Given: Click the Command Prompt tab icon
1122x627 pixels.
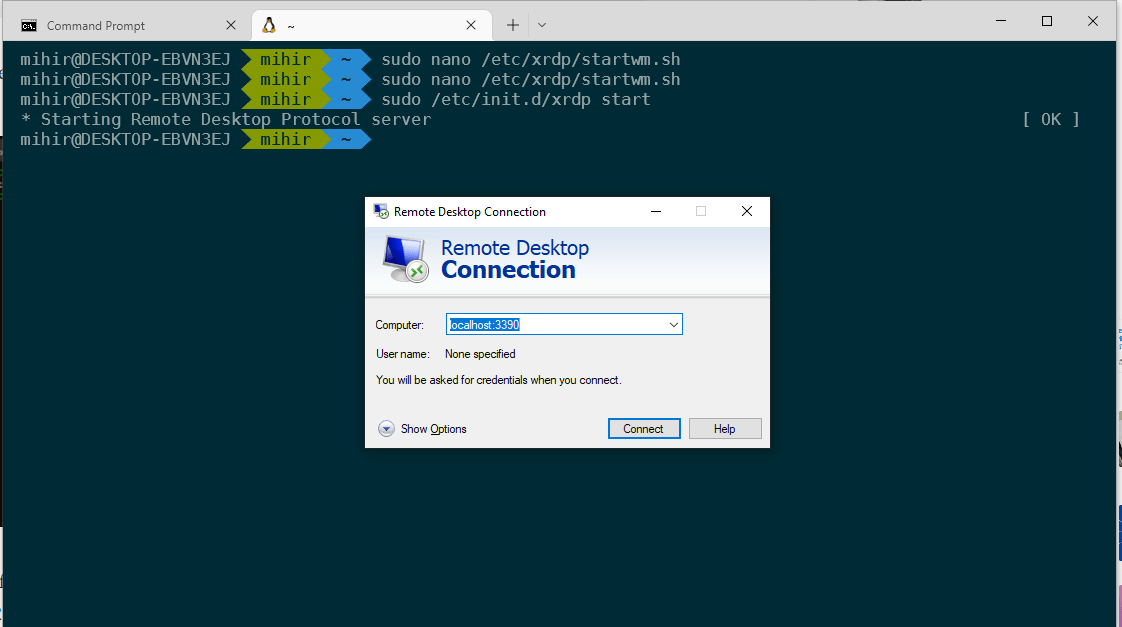Looking at the screenshot, I should click(x=29, y=26).
